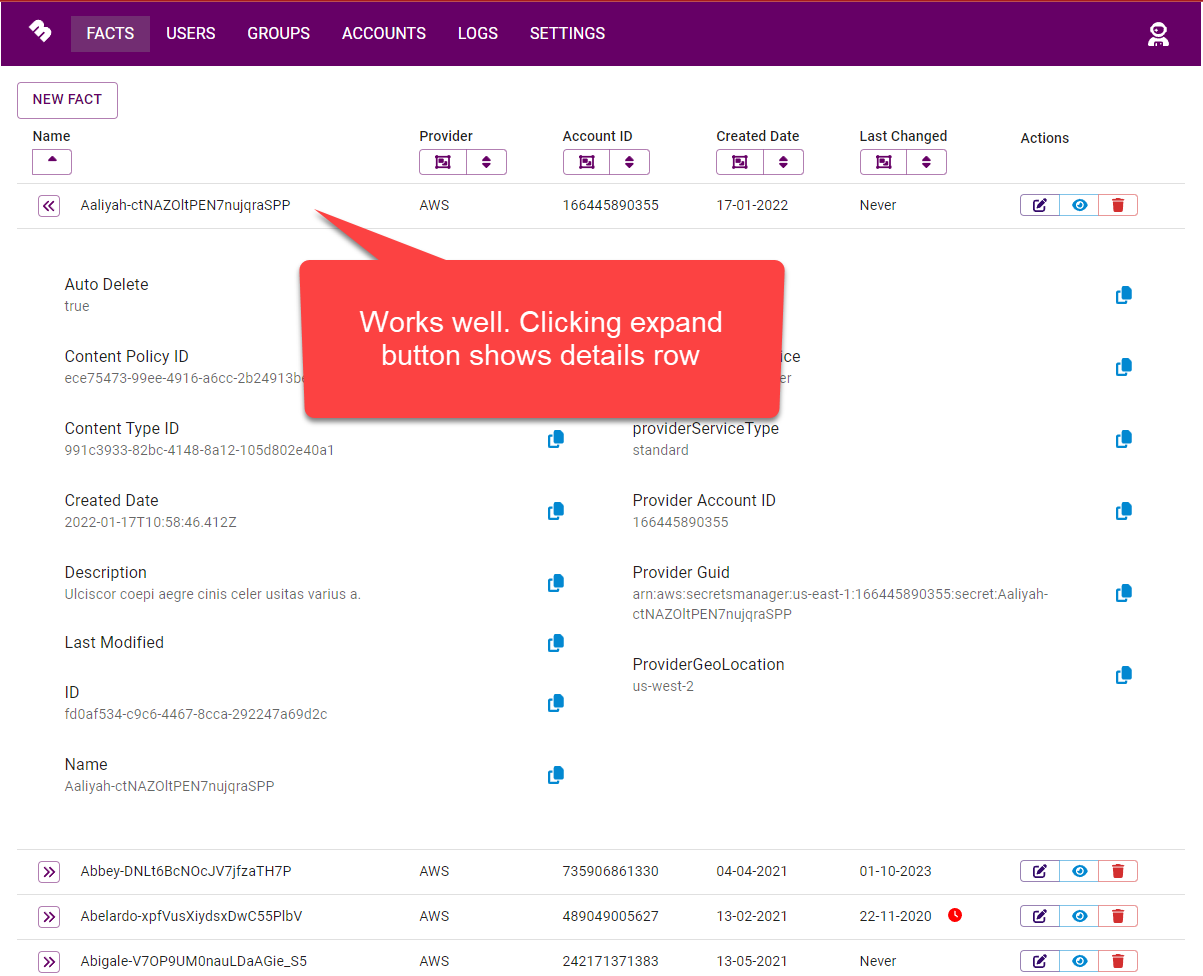Screen dimensions: 1203x976
Task: Sort the Account ID column
Action: click(x=629, y=162)
